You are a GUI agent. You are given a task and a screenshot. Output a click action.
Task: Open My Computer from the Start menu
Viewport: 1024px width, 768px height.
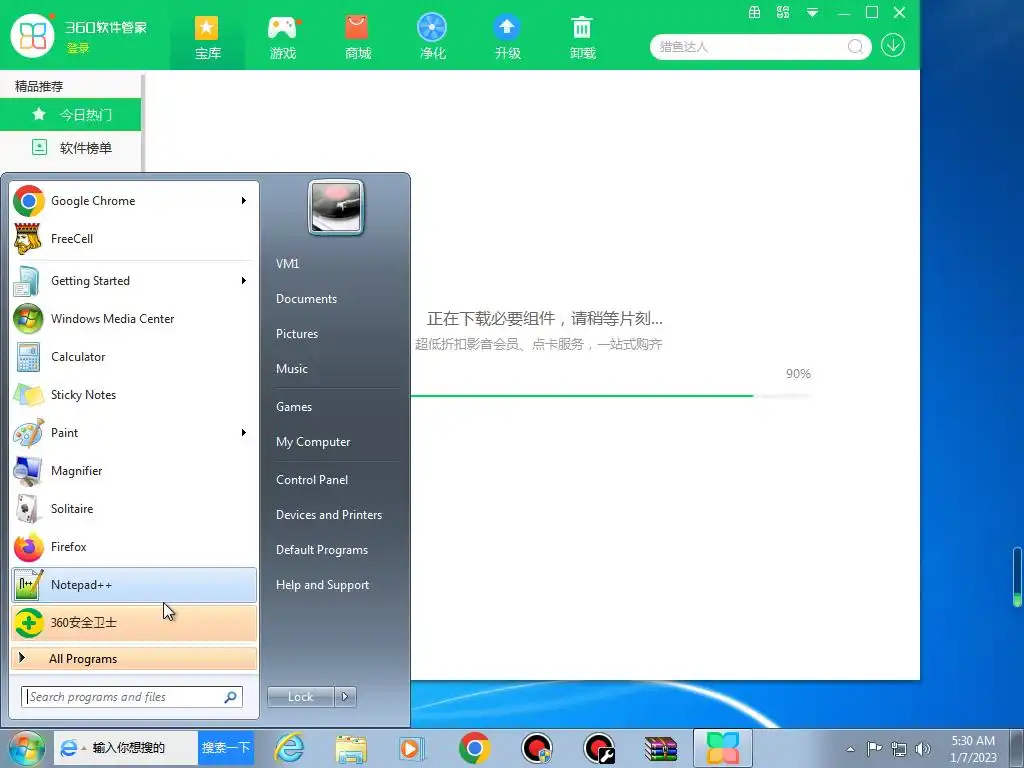[313, 441]
